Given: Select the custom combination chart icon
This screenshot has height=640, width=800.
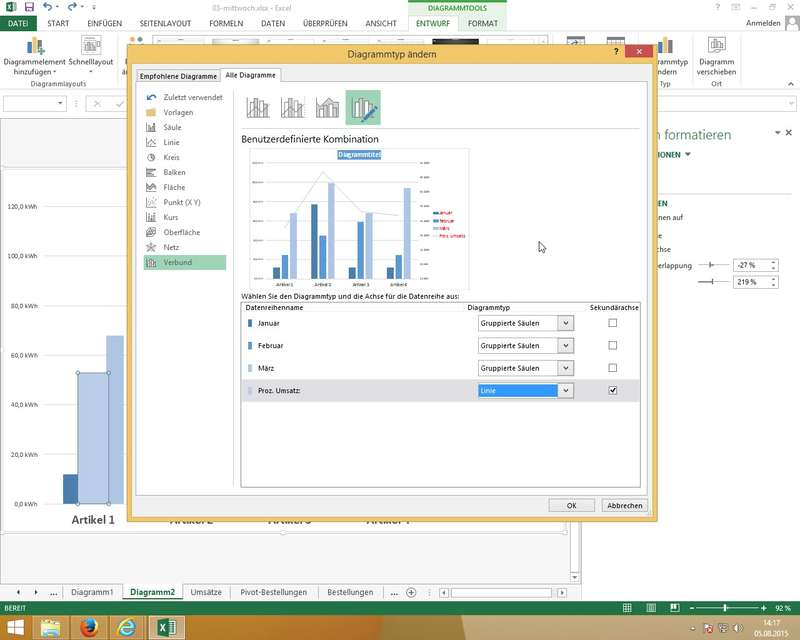Looking at the screenshot, I should [362, 107].
